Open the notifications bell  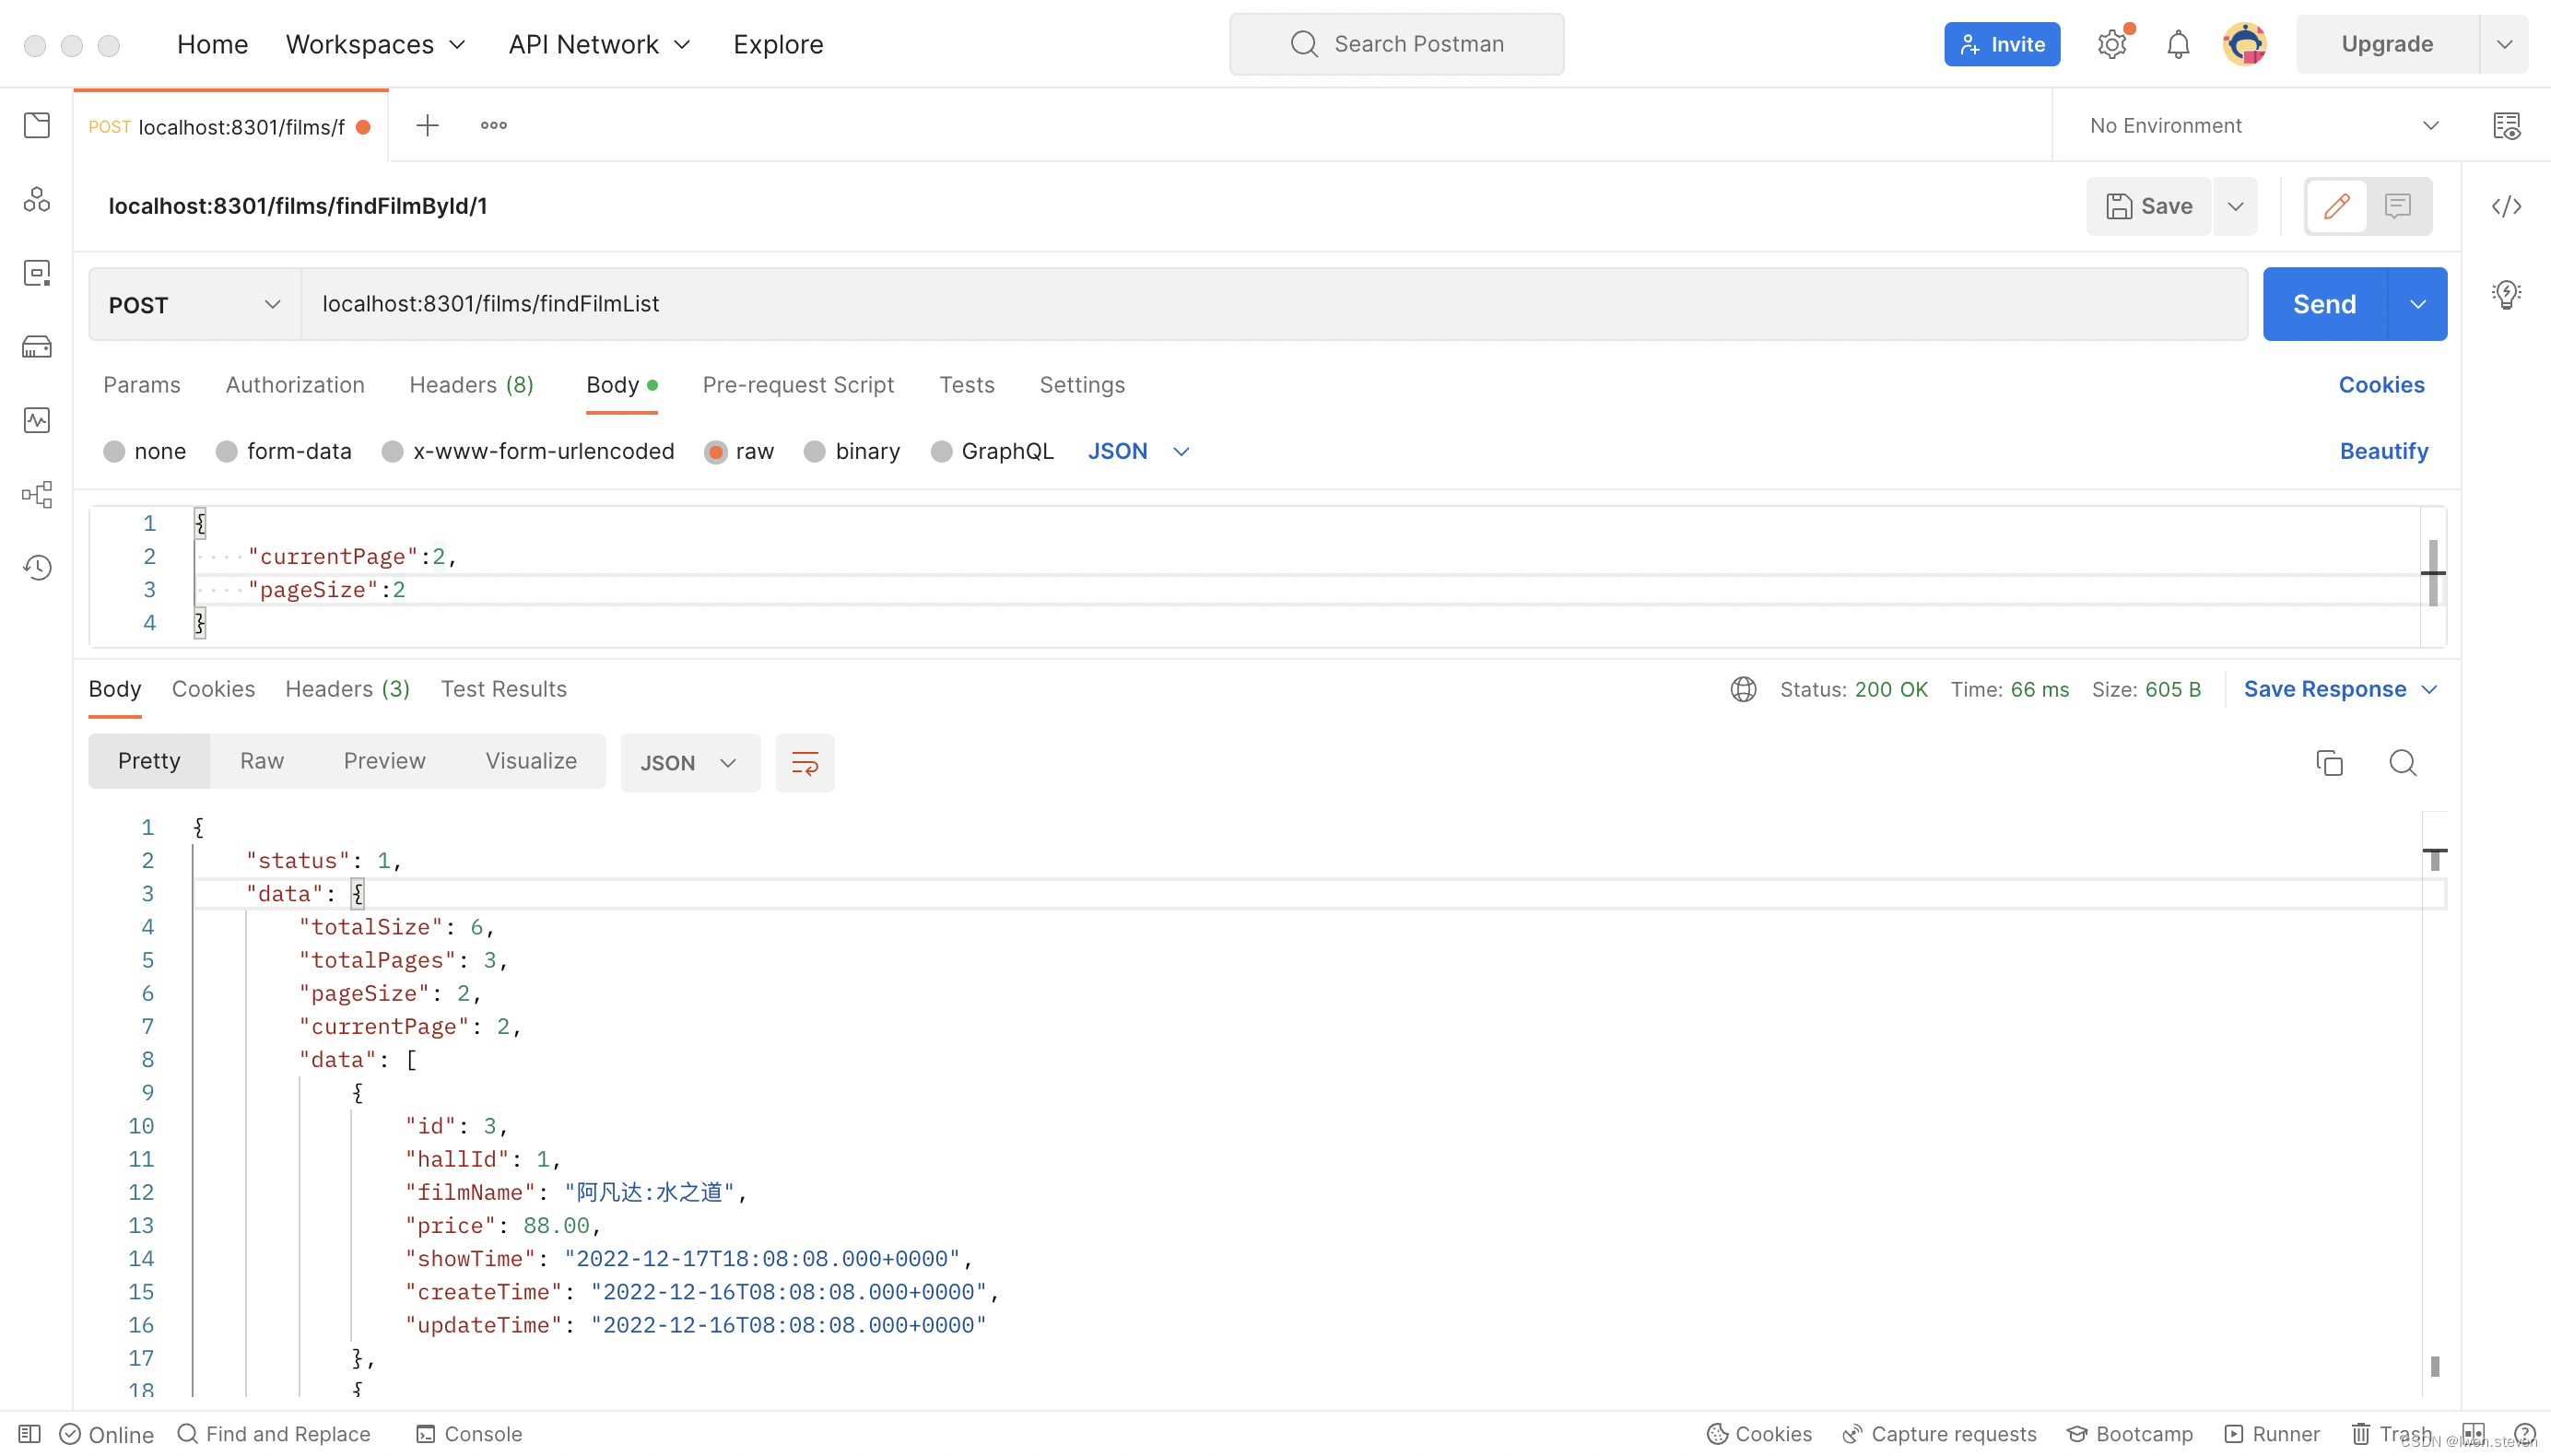pos(2177,44)
